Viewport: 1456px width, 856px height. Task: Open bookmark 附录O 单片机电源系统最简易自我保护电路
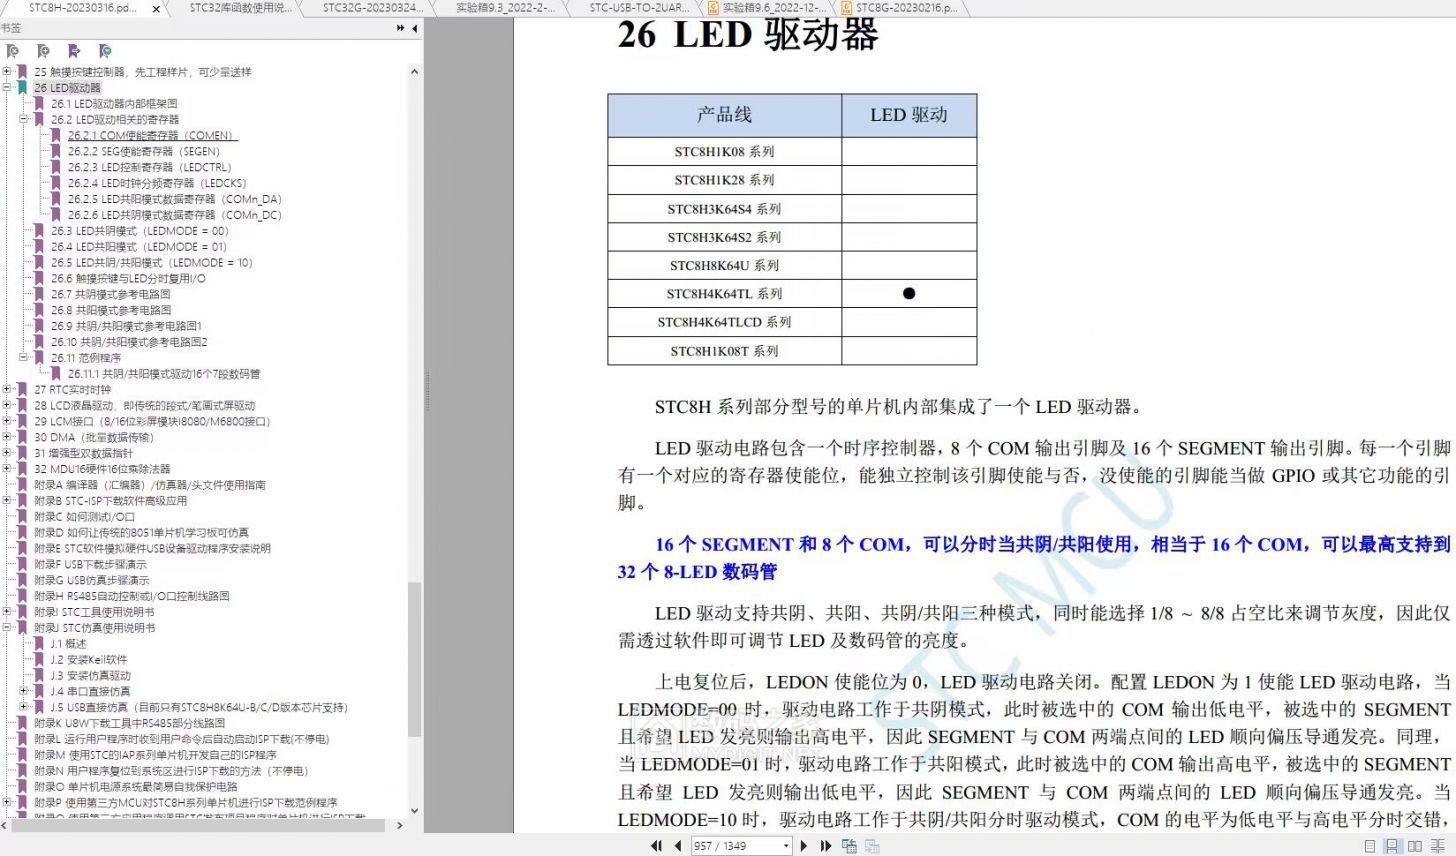(136, 787)
